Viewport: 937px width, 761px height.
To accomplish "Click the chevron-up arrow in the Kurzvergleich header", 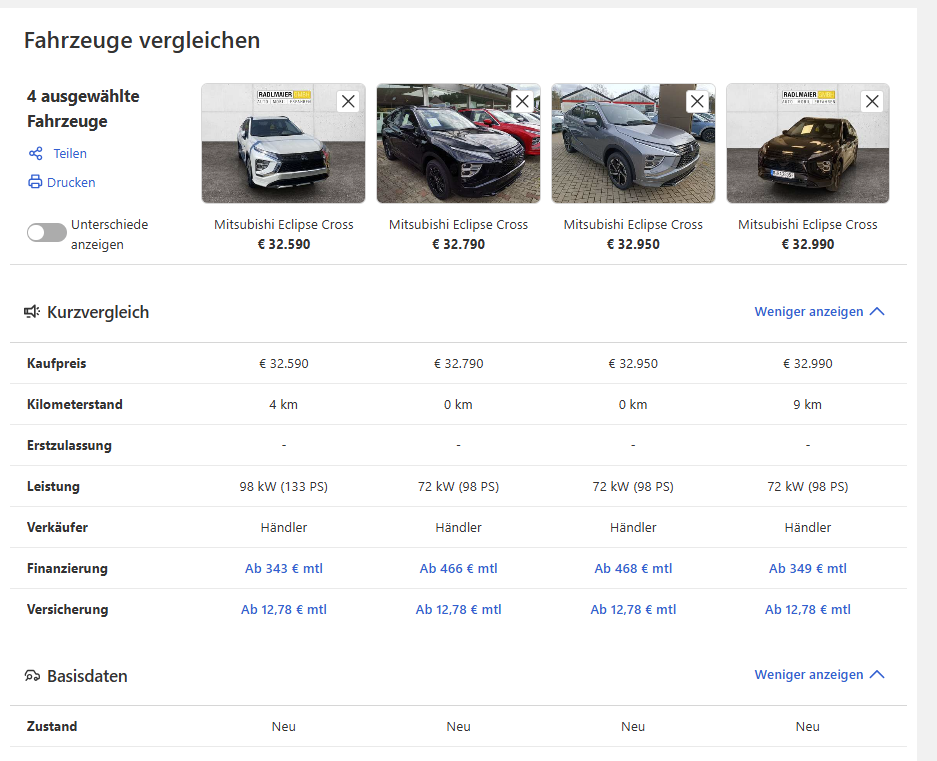I will pos(877,311).
